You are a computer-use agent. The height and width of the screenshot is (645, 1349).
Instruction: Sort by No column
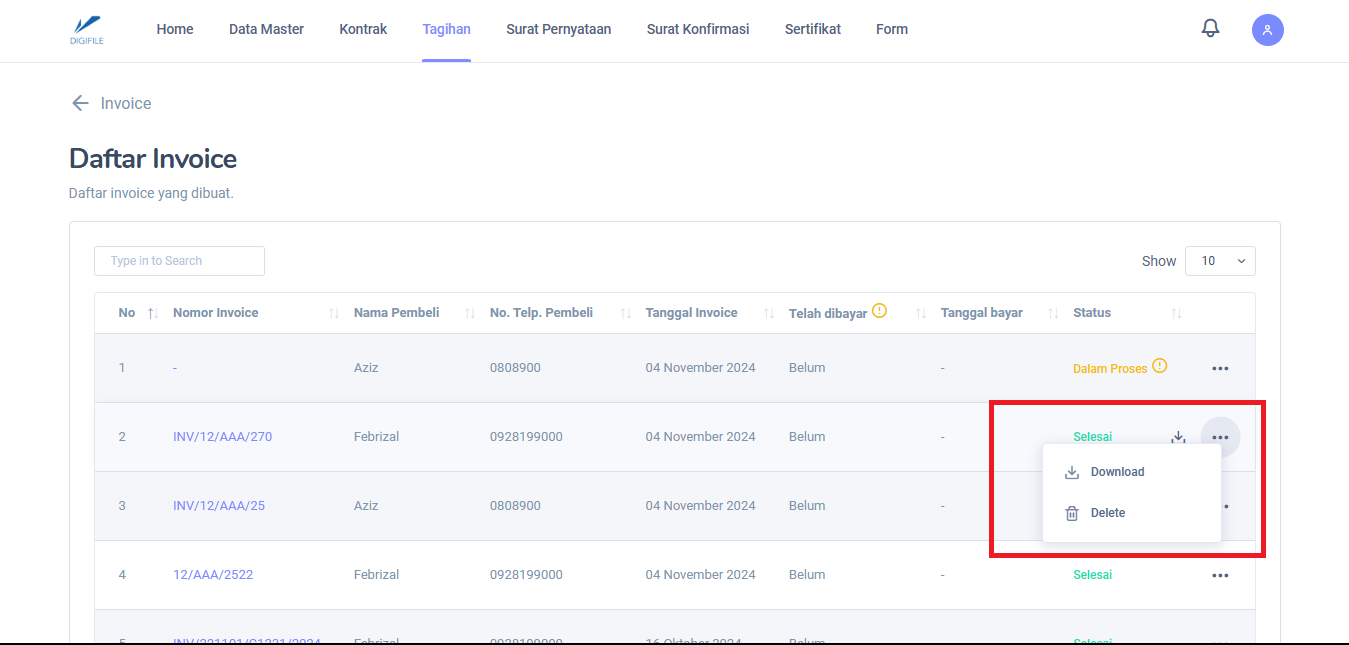(x=153, y=313)
